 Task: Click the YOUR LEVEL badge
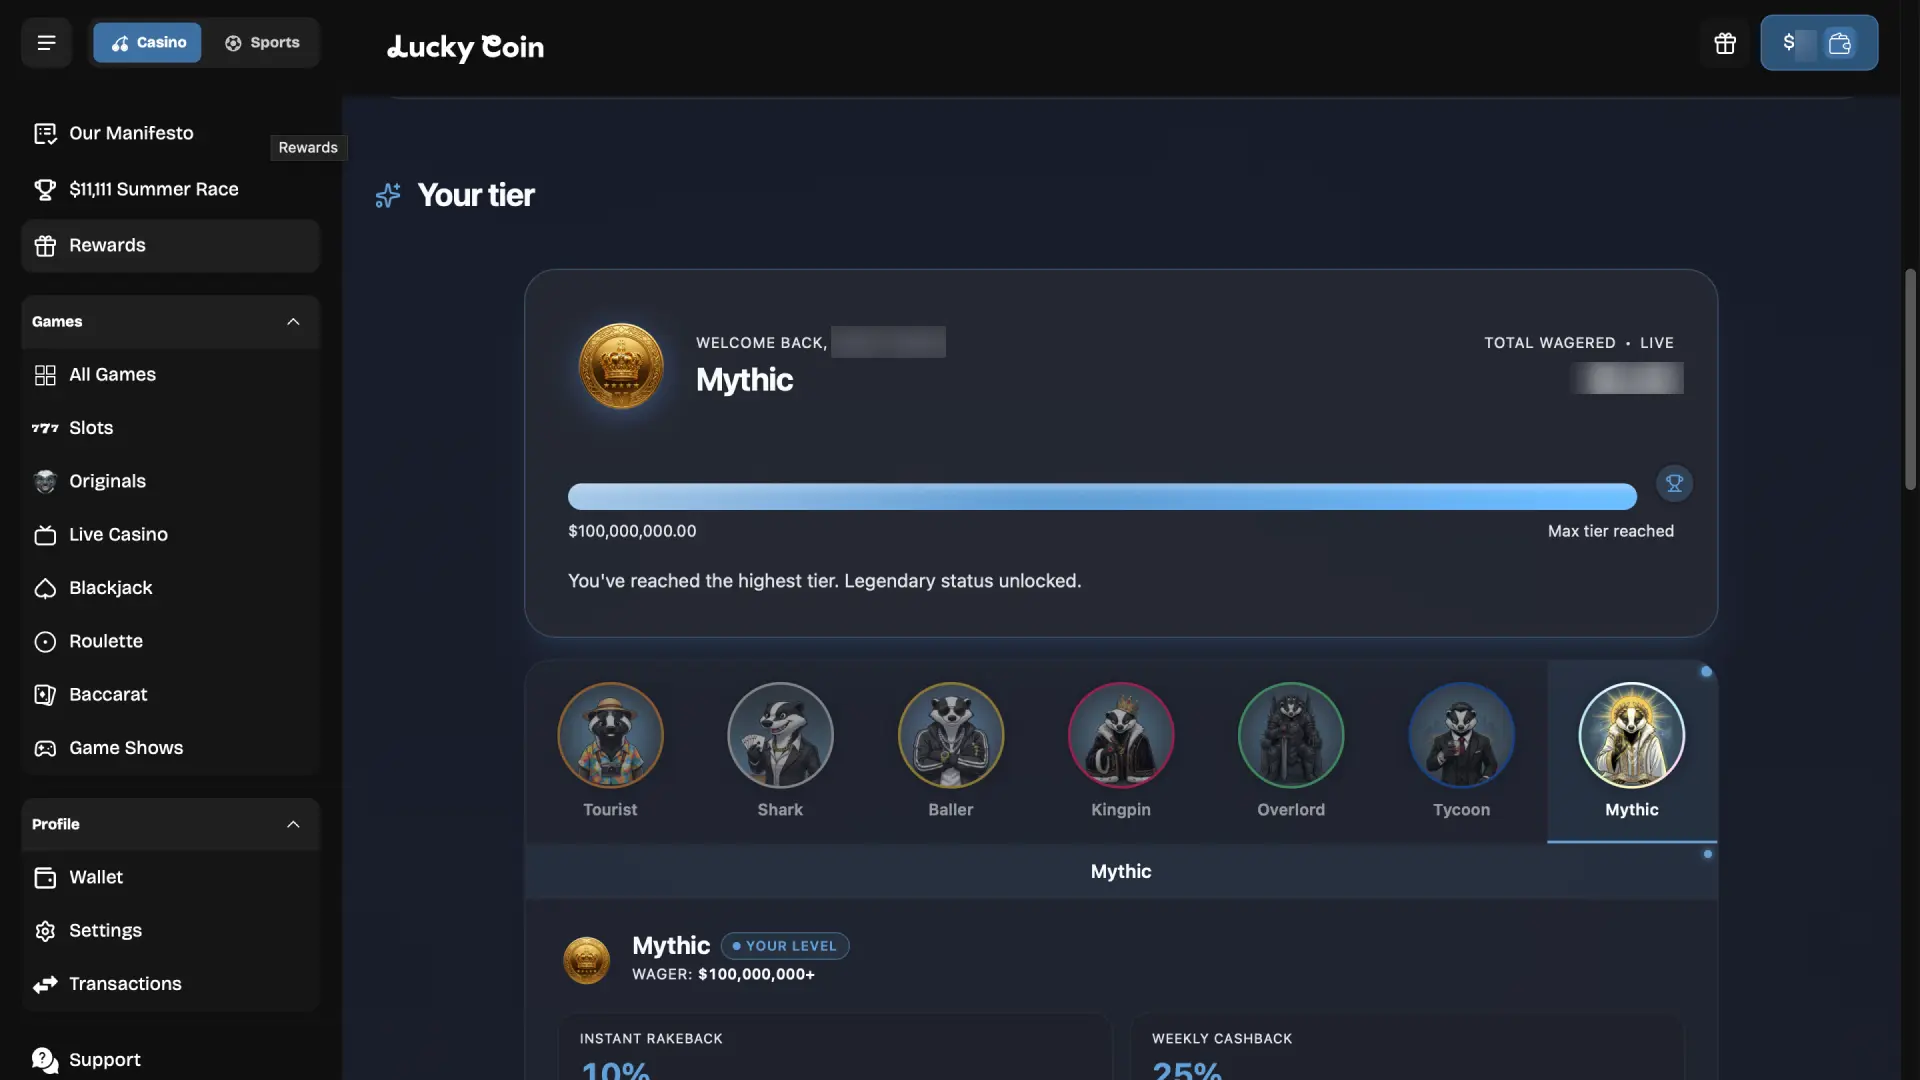coord(785,946)
